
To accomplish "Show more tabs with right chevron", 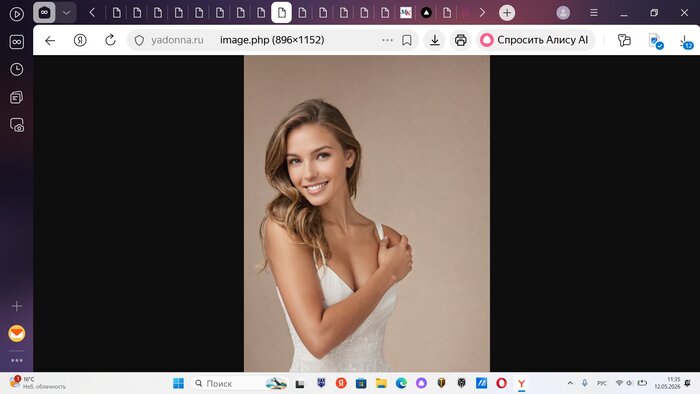I will (482, 13).
